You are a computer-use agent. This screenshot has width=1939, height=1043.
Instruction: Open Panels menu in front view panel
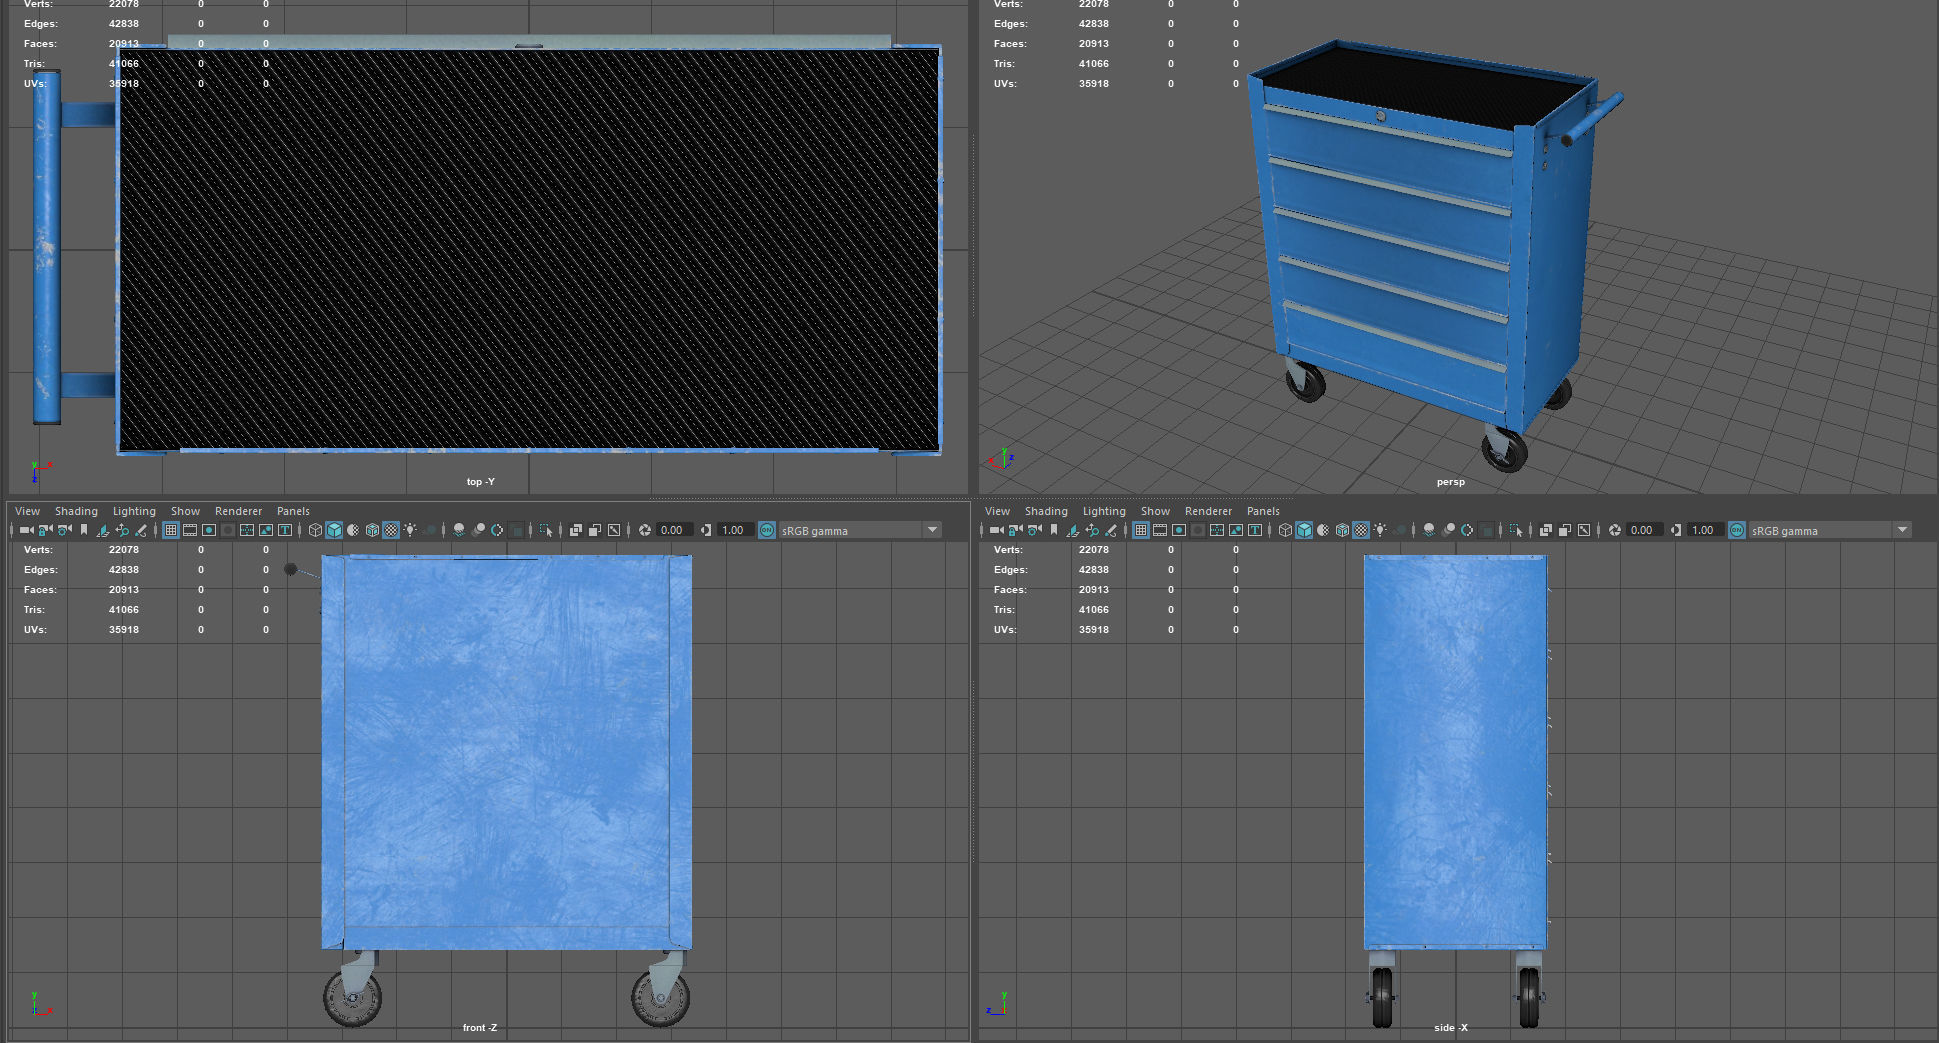pyautogui.click(x=293, y=511)
